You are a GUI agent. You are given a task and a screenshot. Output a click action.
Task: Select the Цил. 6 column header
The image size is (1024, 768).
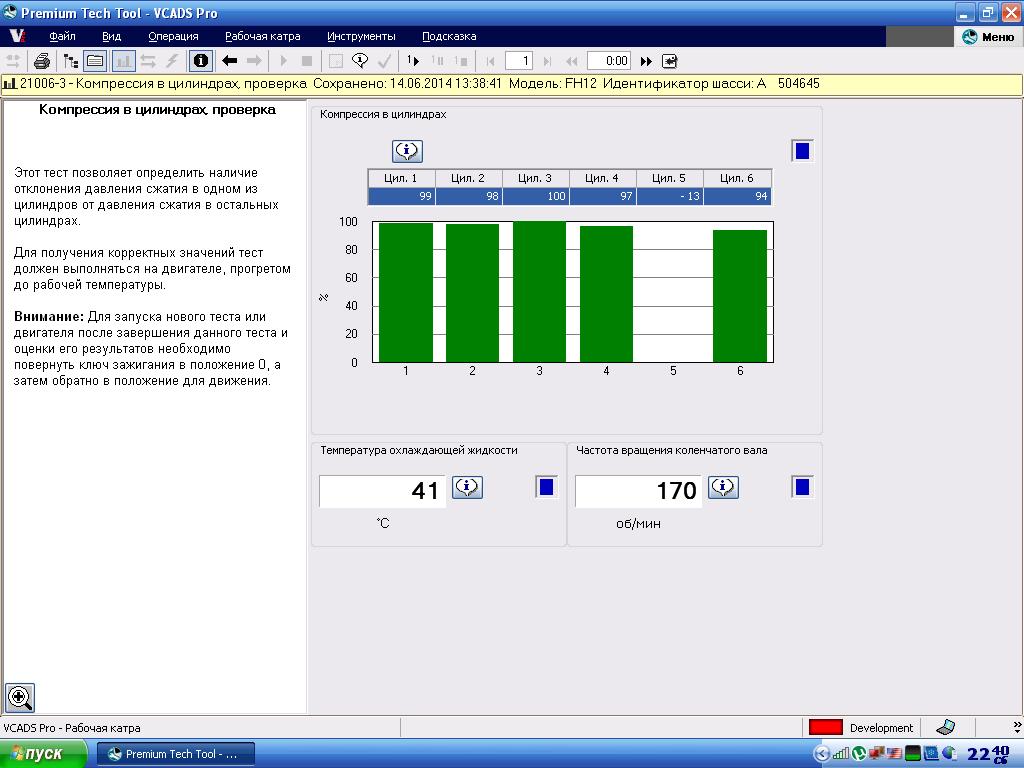click(x=737, y=178)
